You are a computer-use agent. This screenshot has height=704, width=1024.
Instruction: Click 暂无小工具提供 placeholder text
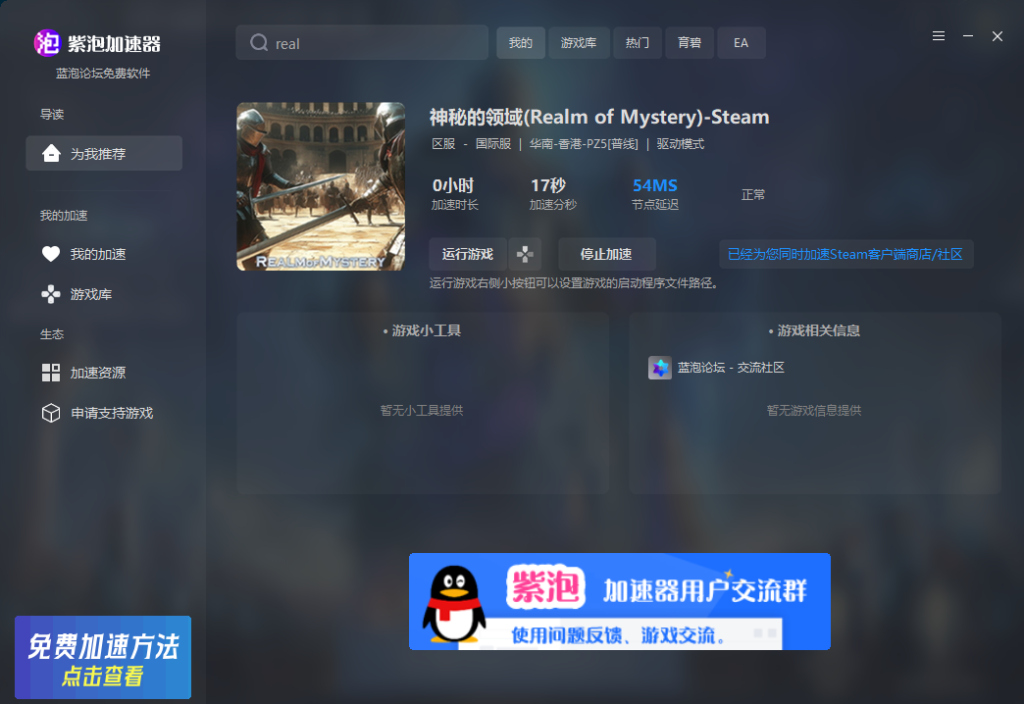tap(422, 410)
